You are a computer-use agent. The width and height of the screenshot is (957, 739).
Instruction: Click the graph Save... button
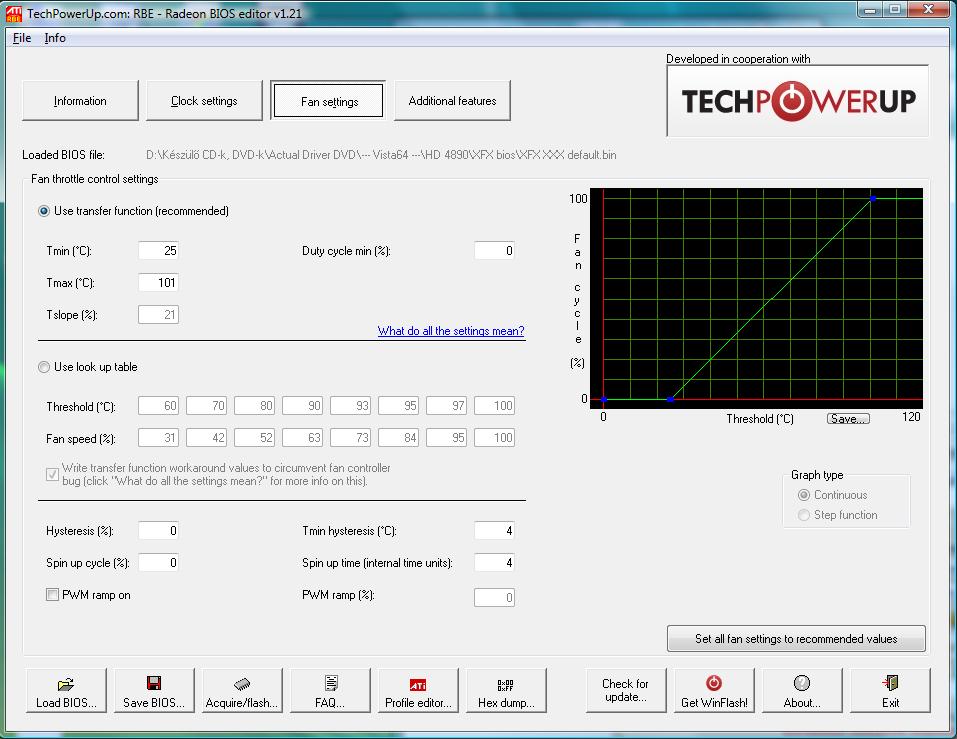pos(848,419)
